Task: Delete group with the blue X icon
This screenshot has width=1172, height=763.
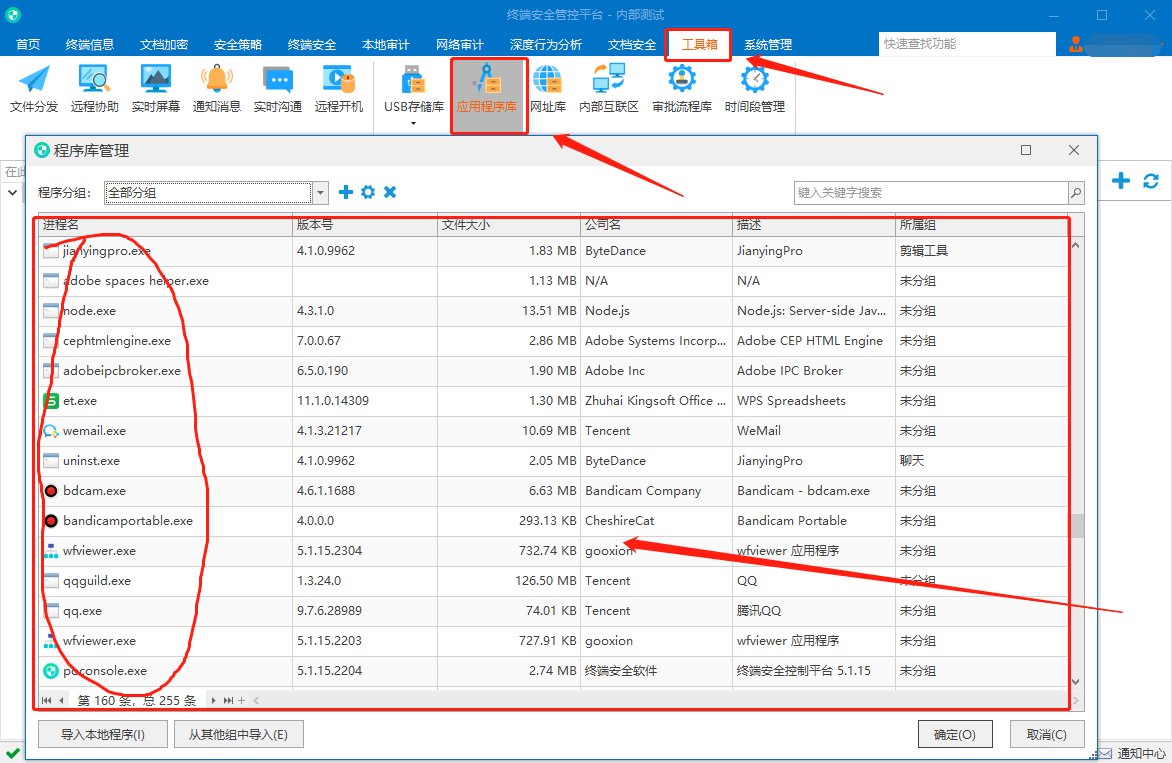Action: point(390,192)
